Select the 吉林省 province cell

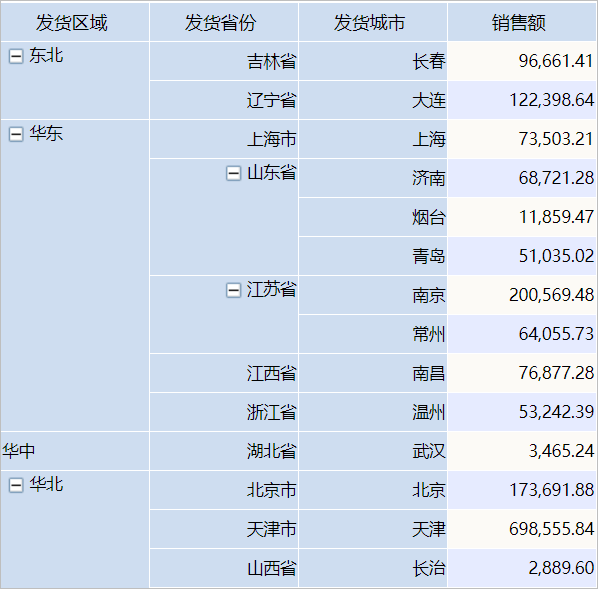click(x=224, y=61)
